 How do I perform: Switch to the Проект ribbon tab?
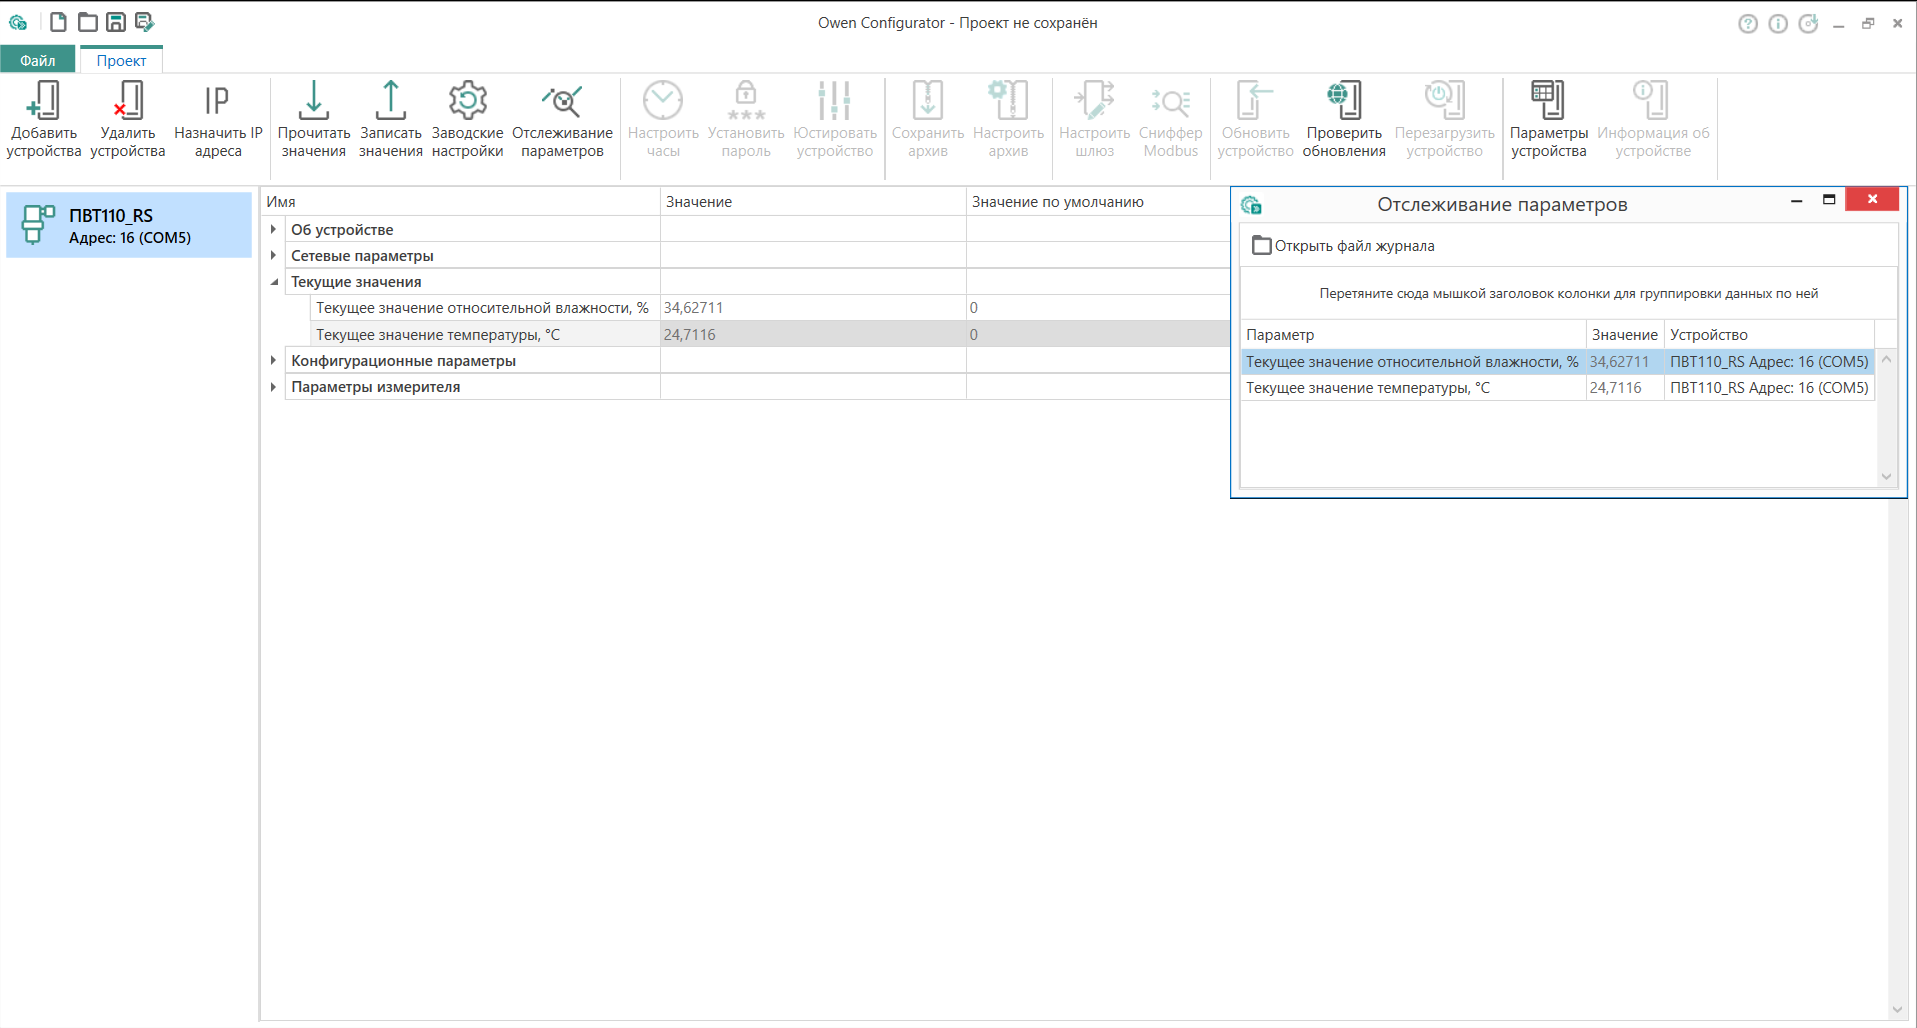point(121,60)
